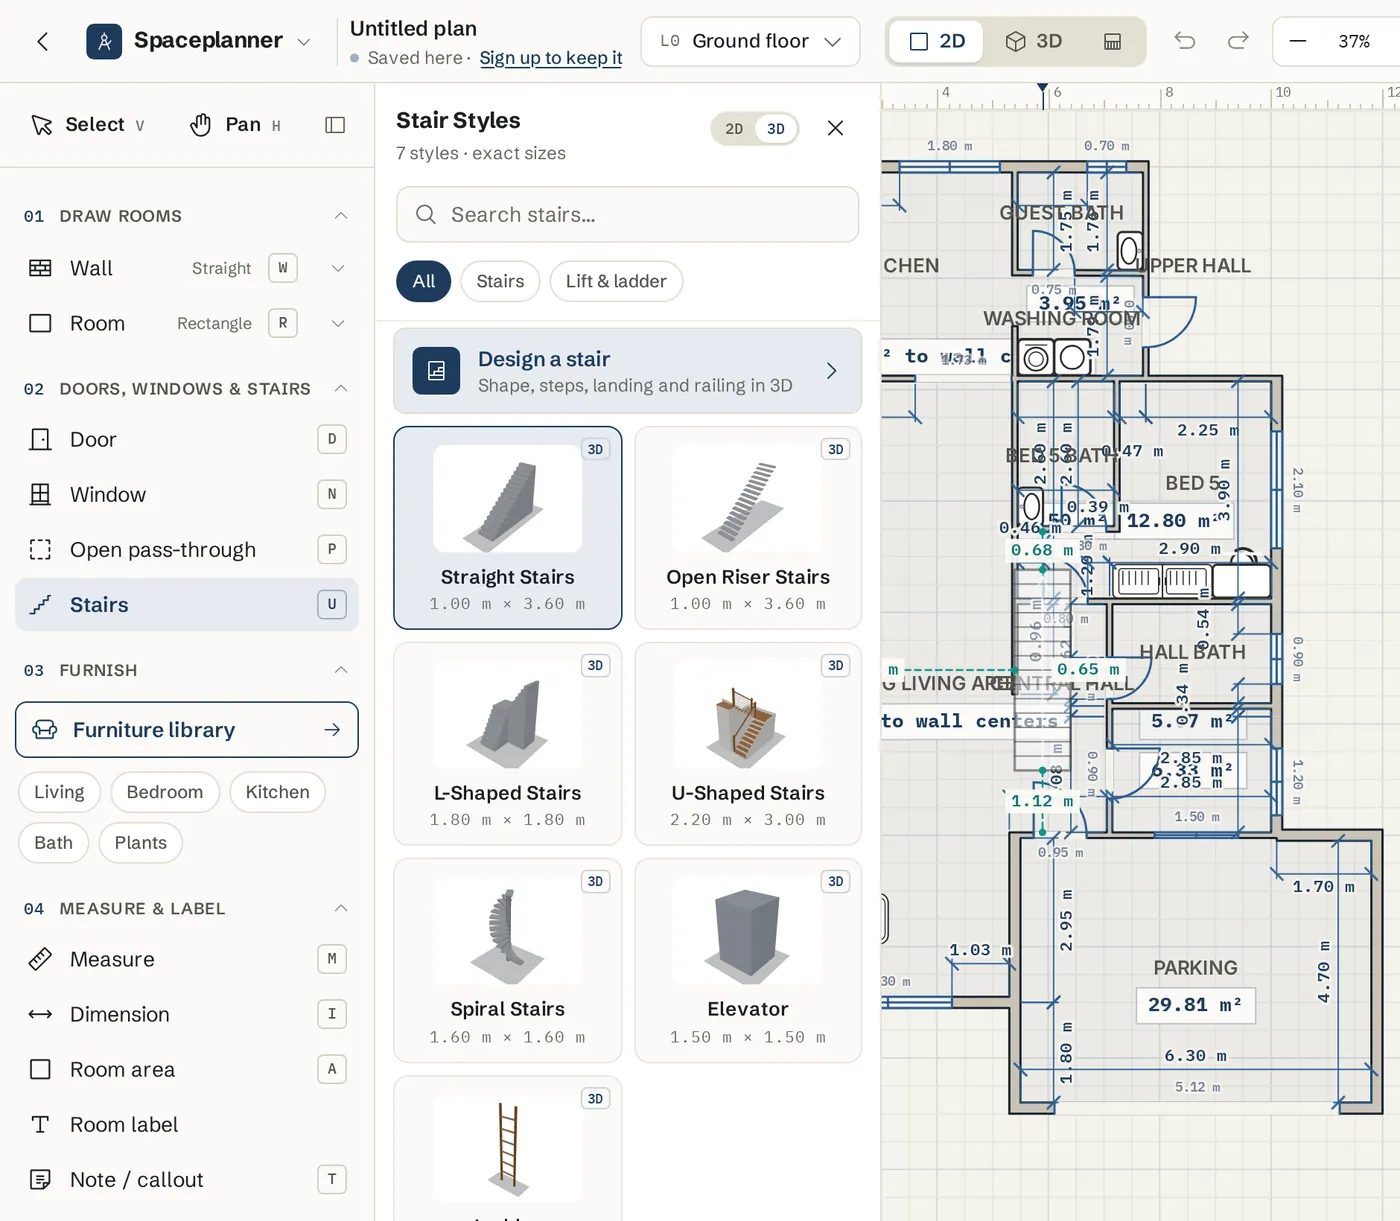
Task: Select the Window tool
Action: tap(187, 494)
